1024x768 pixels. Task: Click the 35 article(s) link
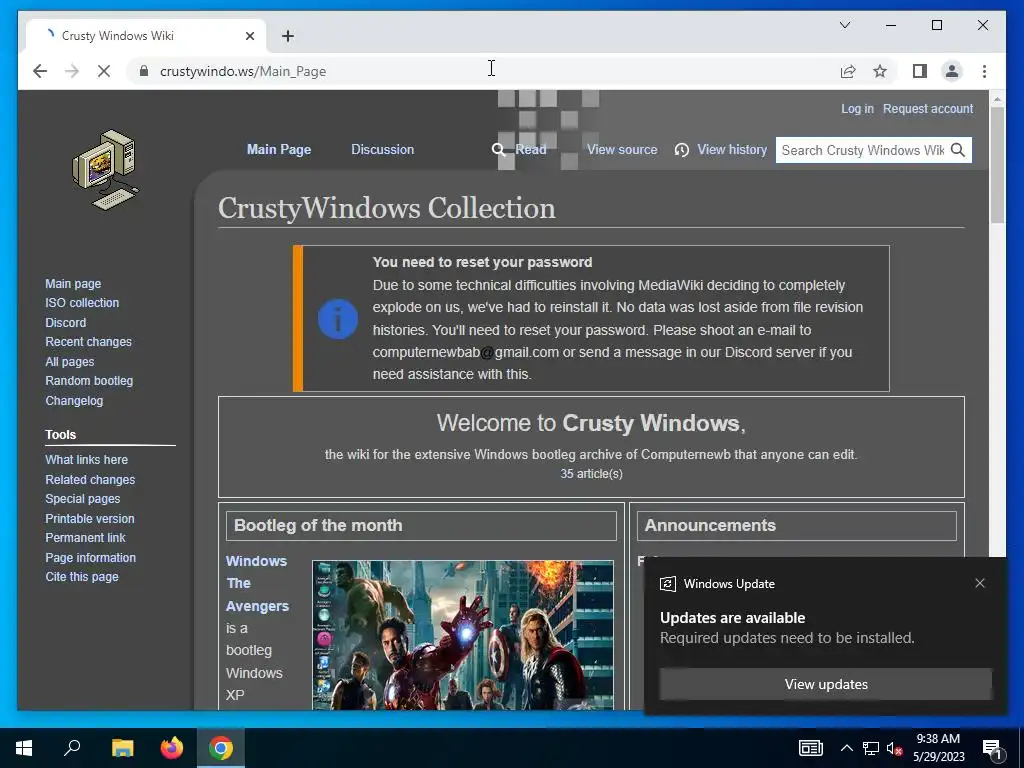point(591,473)
